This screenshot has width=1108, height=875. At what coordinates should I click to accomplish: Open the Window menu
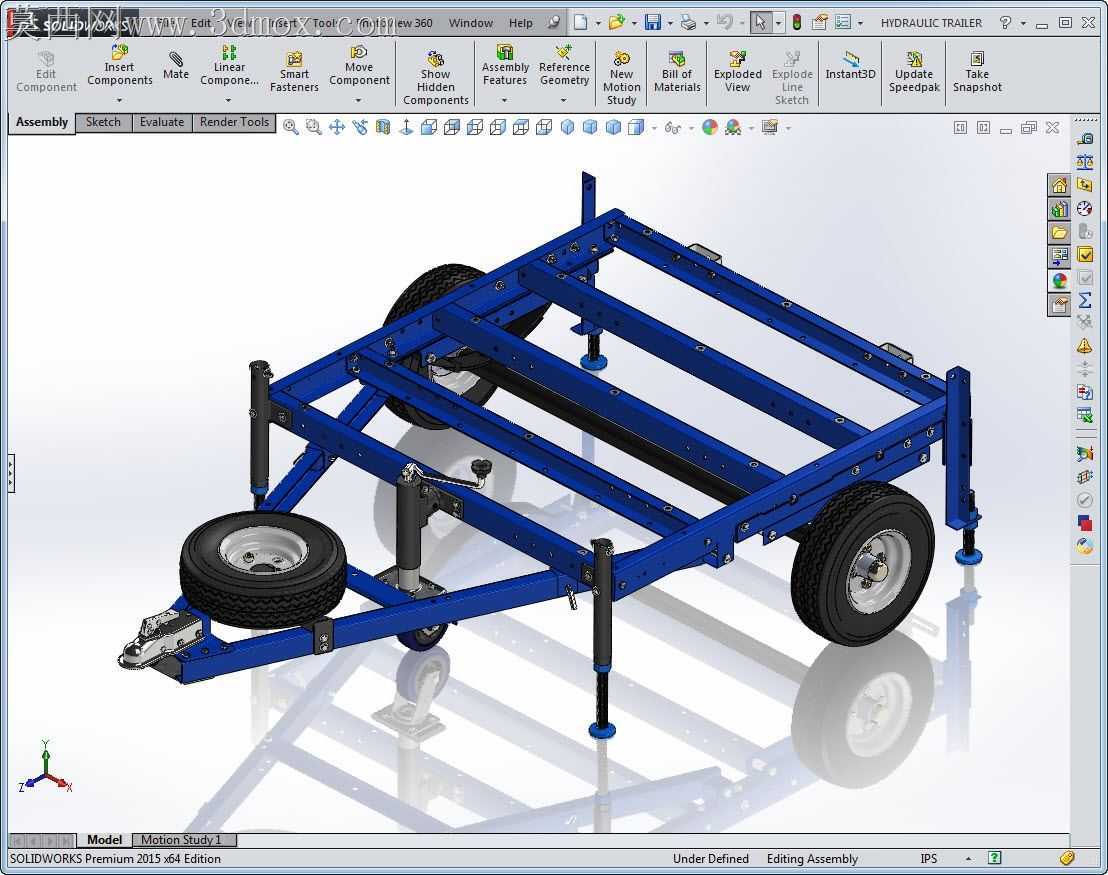pyautogui.click(x=471, y=23)
